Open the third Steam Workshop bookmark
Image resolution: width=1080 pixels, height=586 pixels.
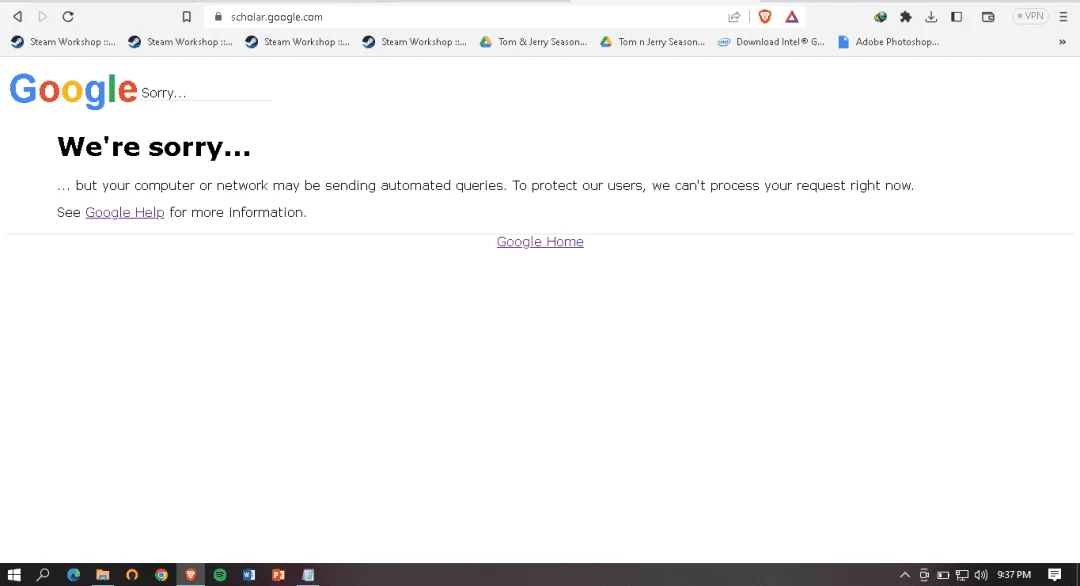(298, 42)
